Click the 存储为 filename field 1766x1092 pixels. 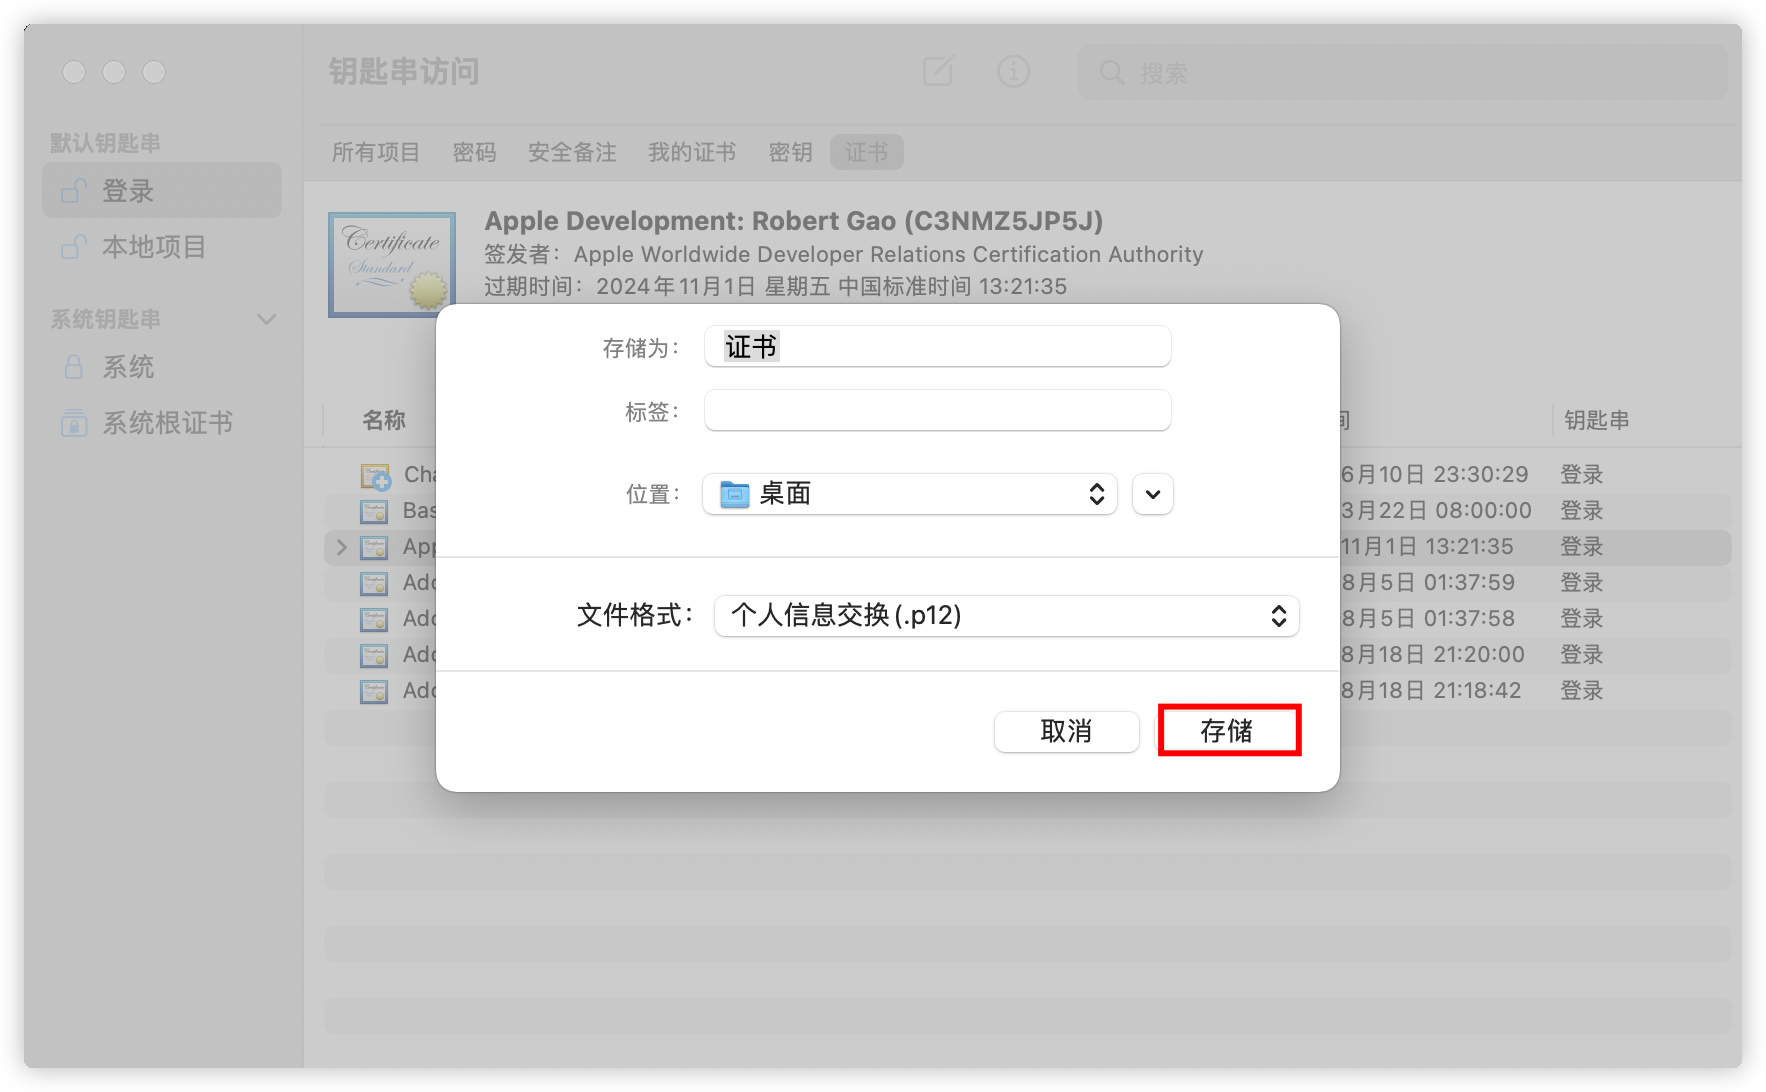937,347
